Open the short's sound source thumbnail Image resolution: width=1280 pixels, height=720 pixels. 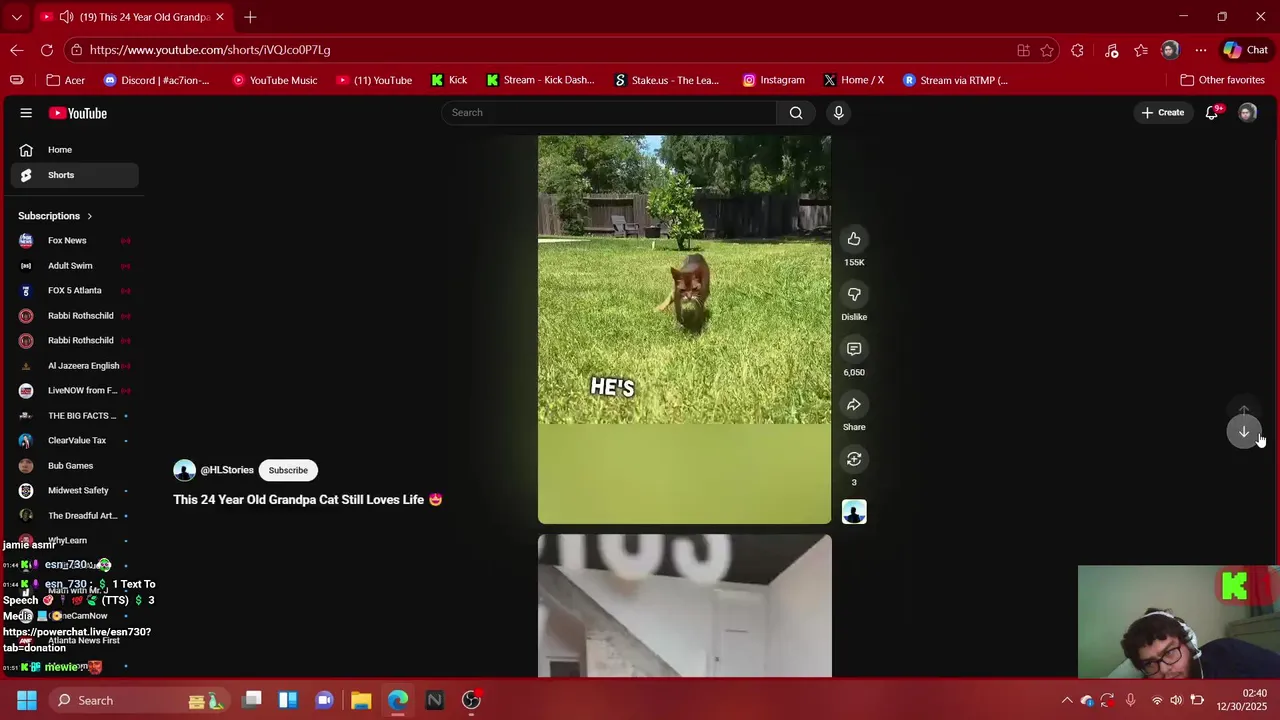[854, 512]
